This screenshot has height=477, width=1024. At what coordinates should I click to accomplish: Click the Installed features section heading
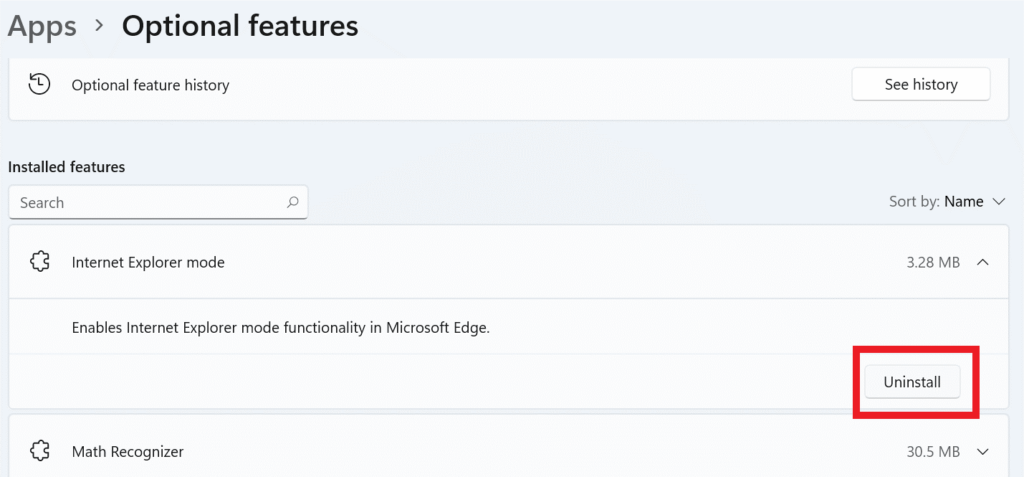67,167
